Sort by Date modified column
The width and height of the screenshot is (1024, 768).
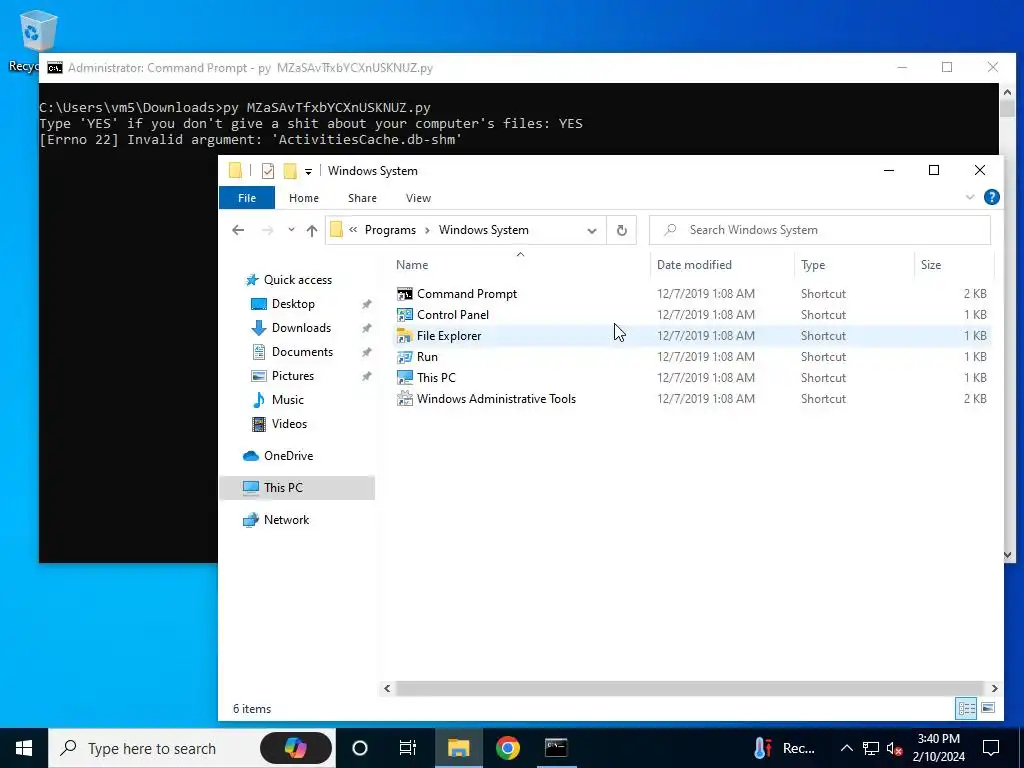point(694,264)
